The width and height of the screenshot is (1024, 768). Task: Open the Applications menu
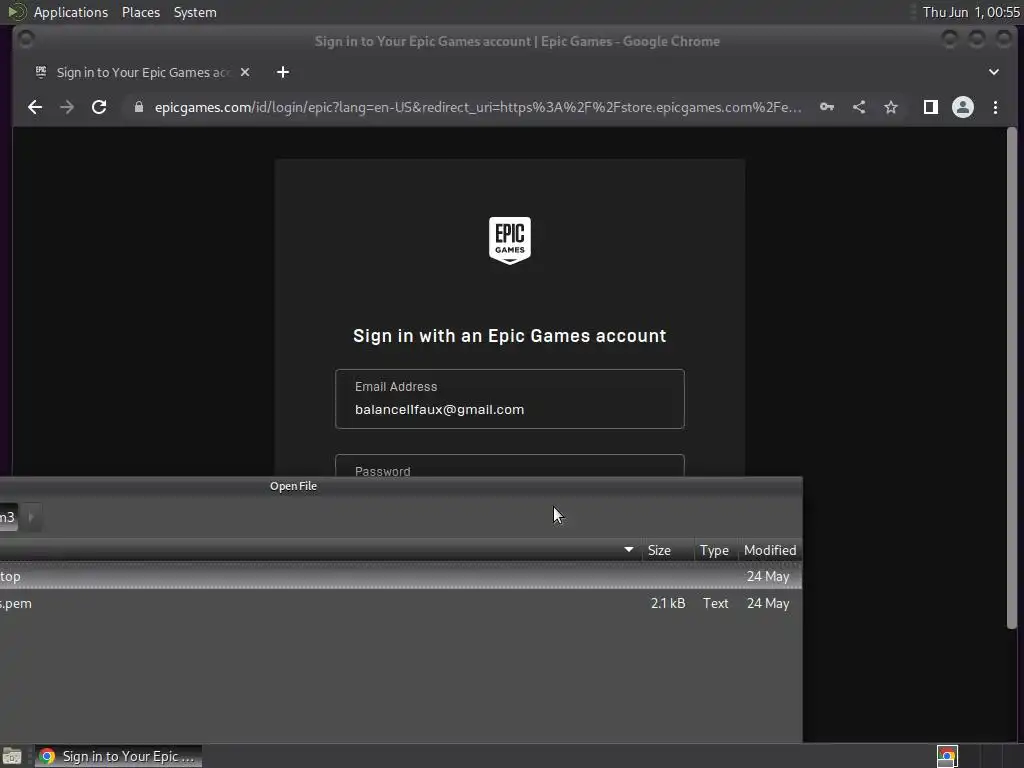point(71,12)
